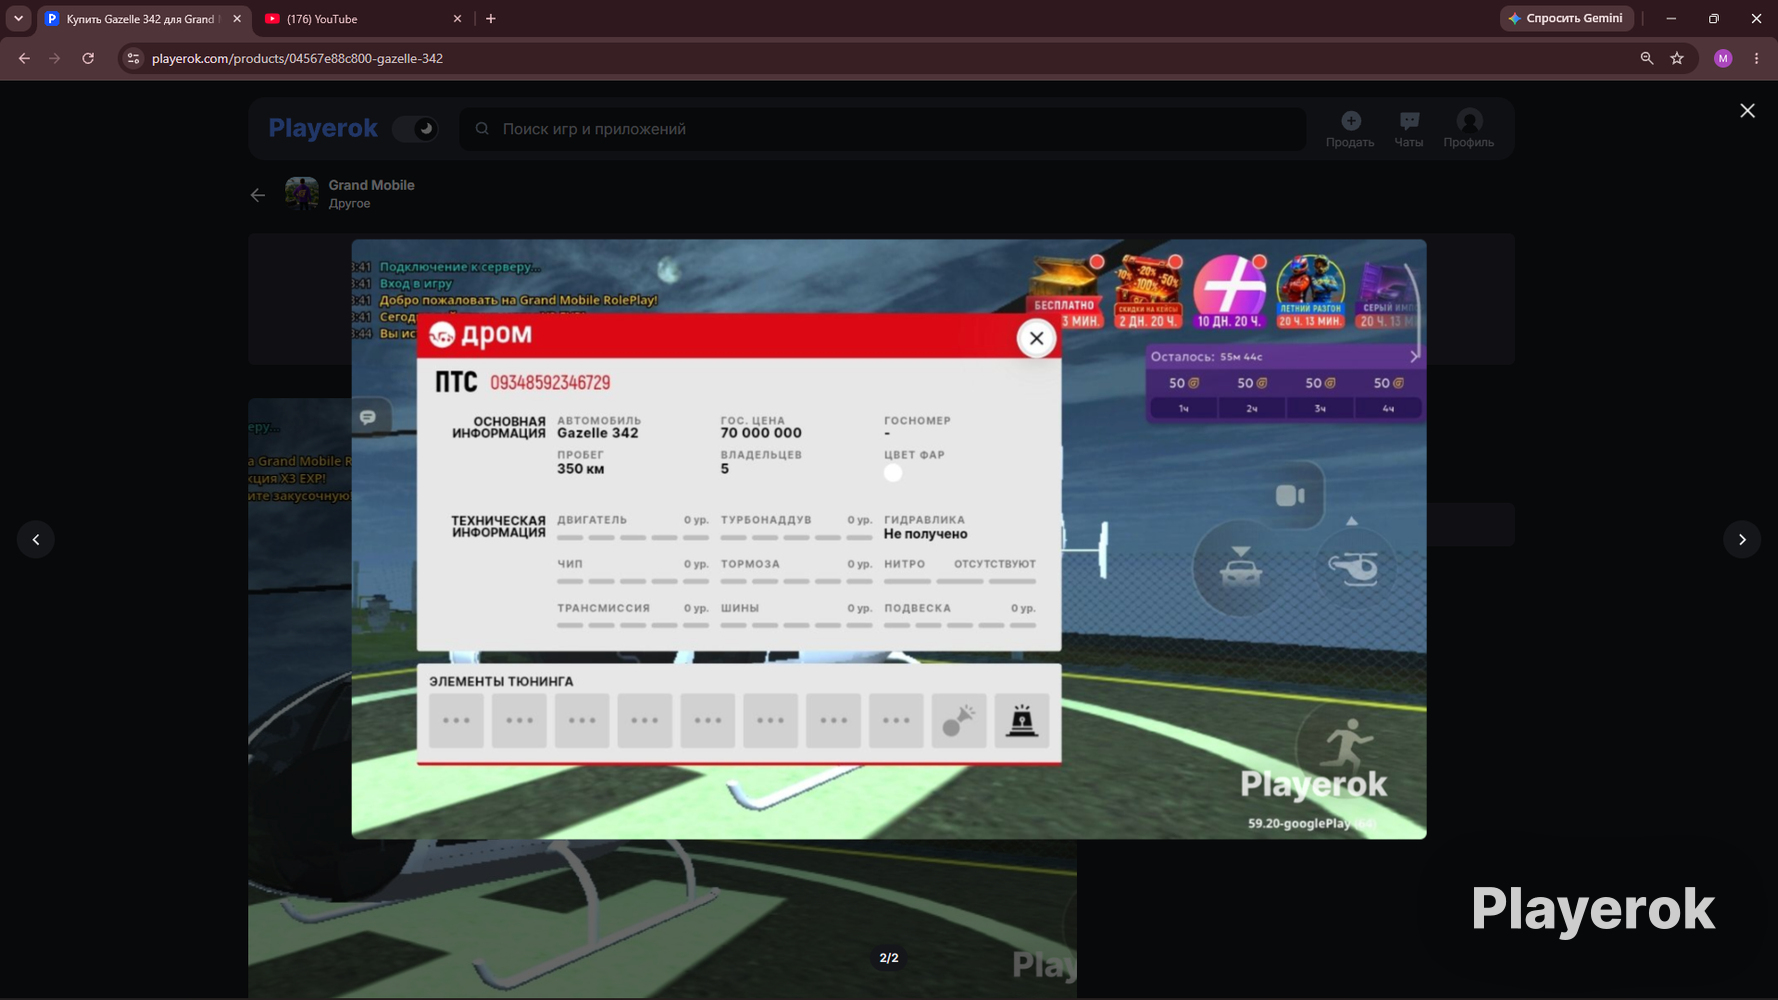Click the Другое subcategory text
Viewport: 1778px width, 1000px height.
349,203
